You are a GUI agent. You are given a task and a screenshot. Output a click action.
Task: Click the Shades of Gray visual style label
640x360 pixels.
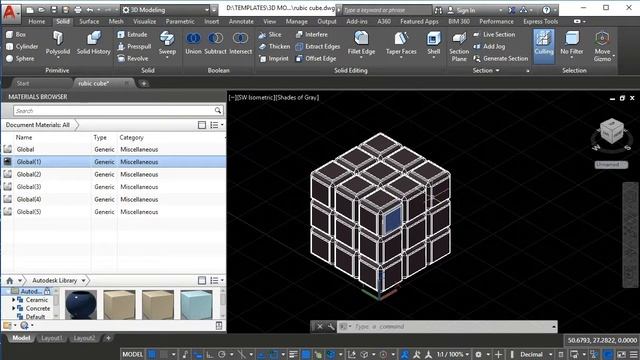[298, 98]
